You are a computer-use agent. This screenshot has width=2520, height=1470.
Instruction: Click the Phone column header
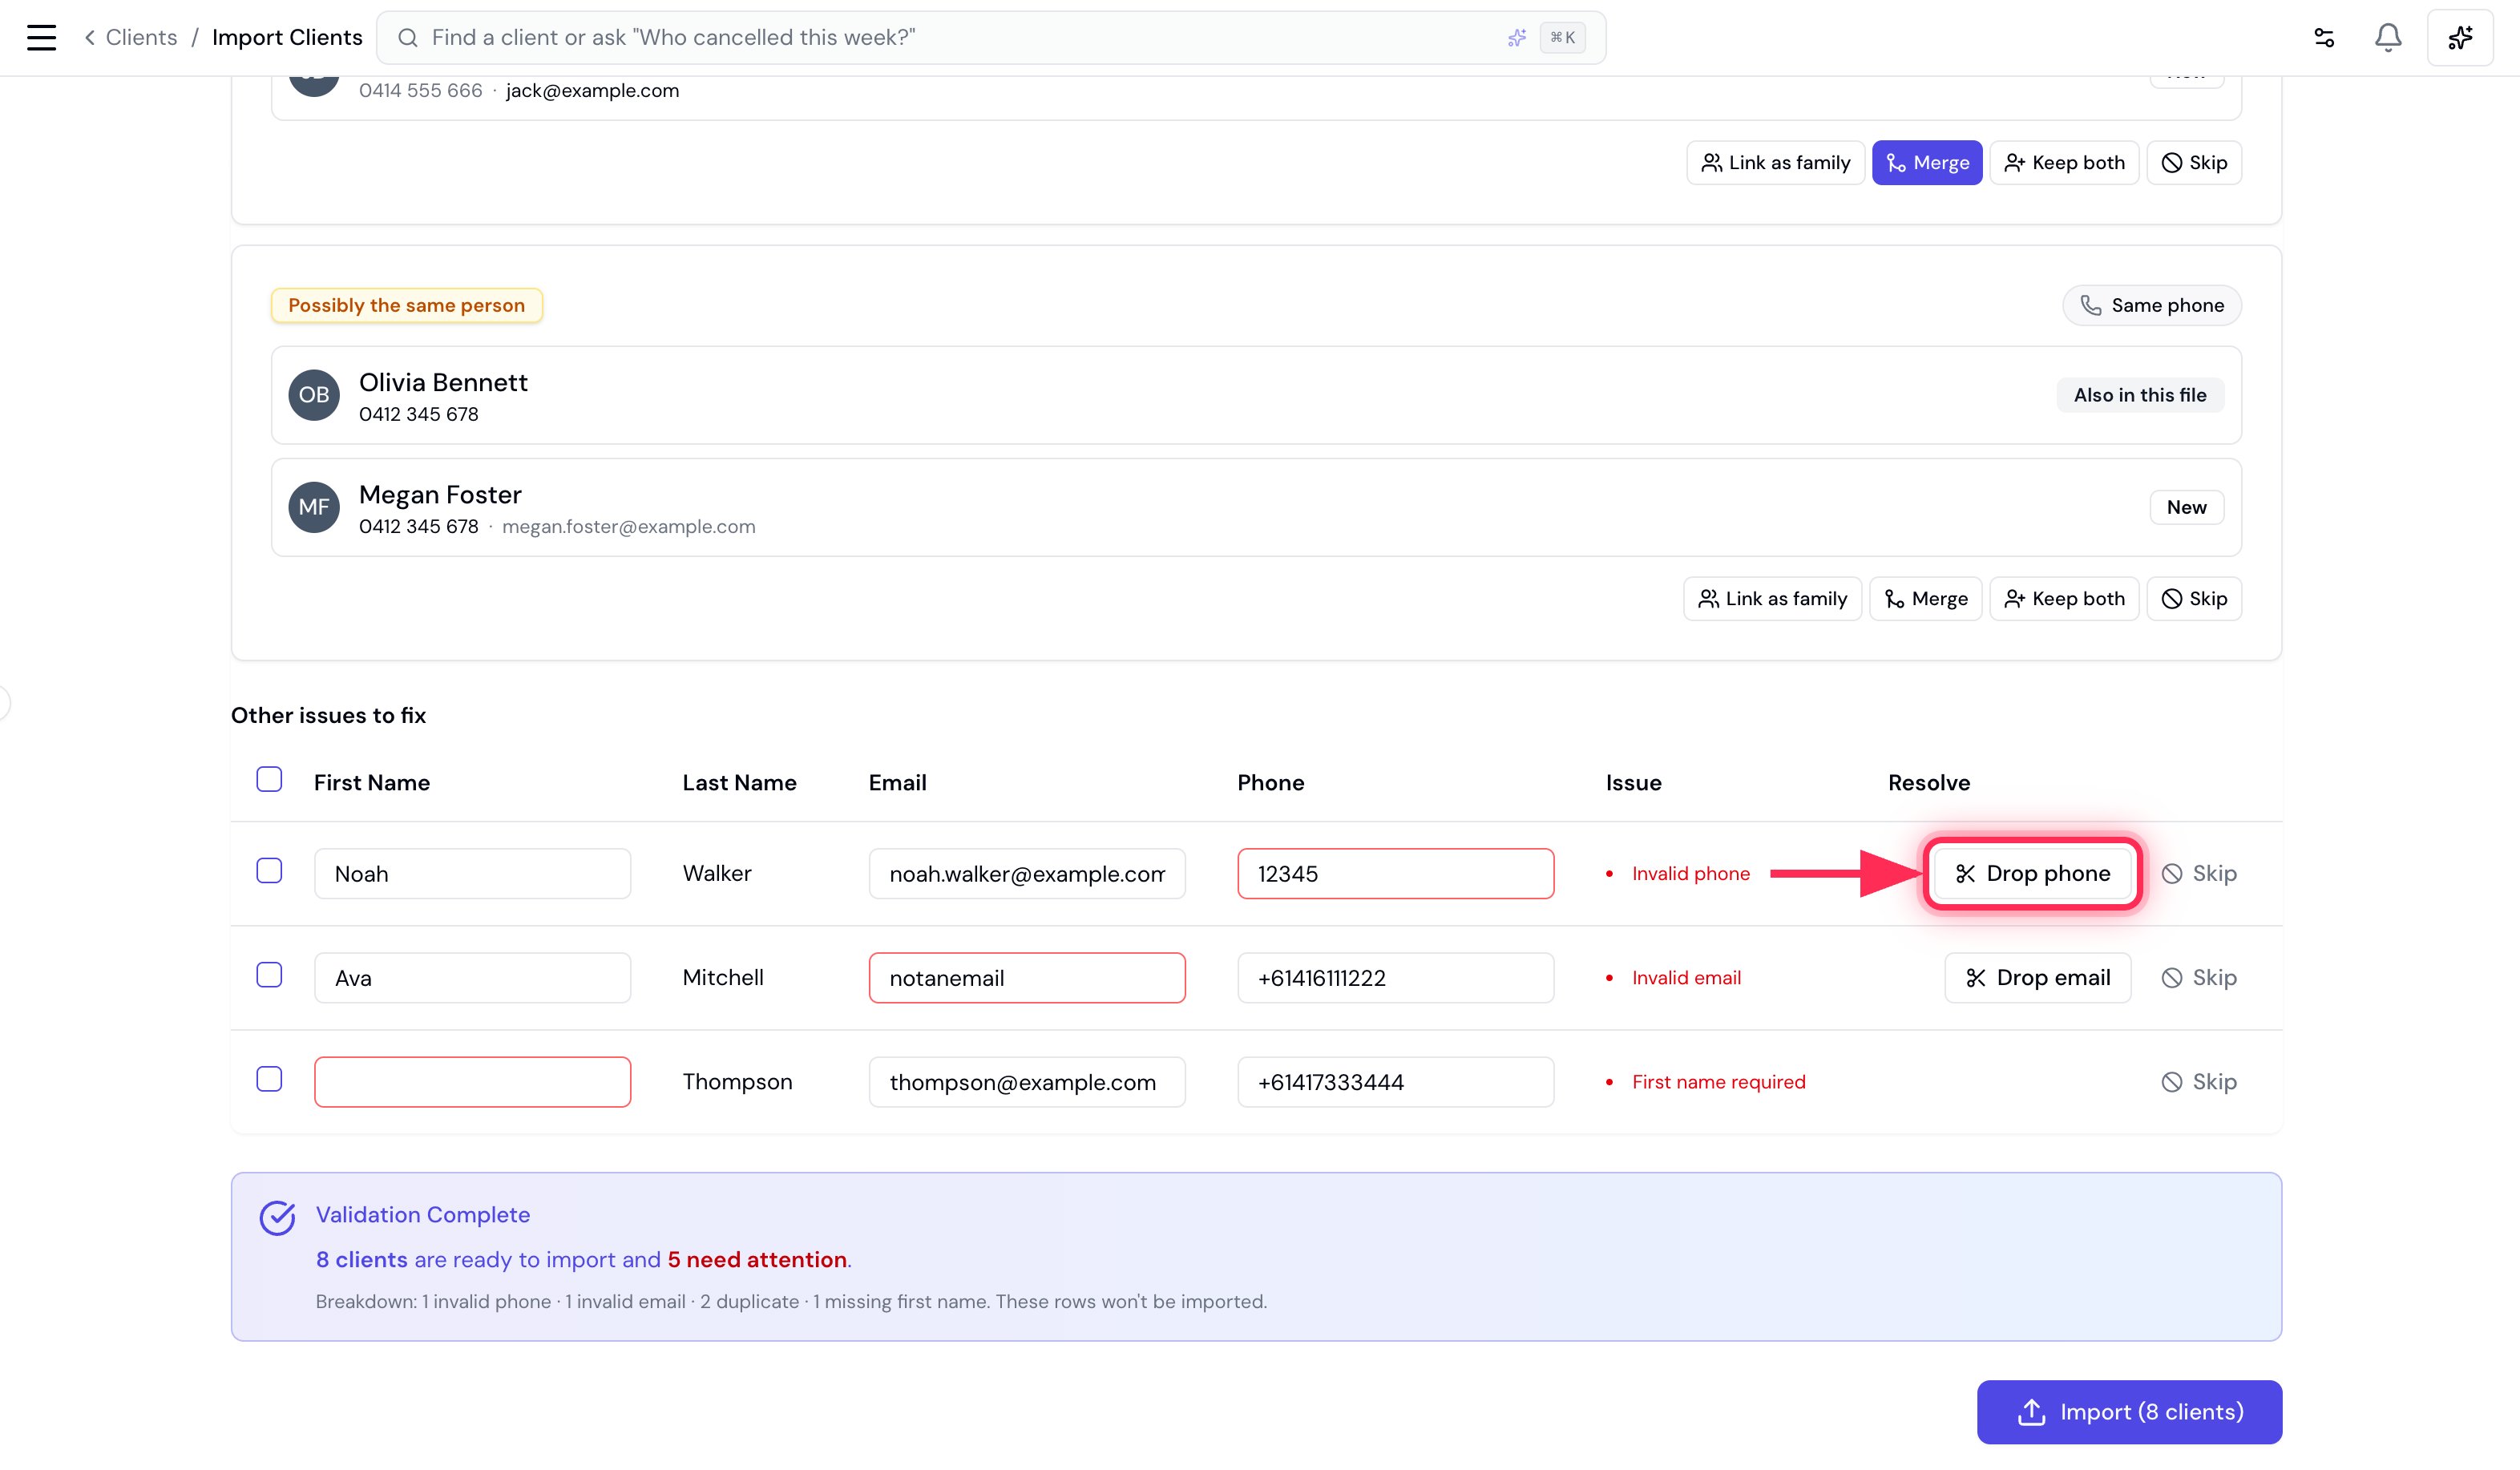tap(1270, 783)
